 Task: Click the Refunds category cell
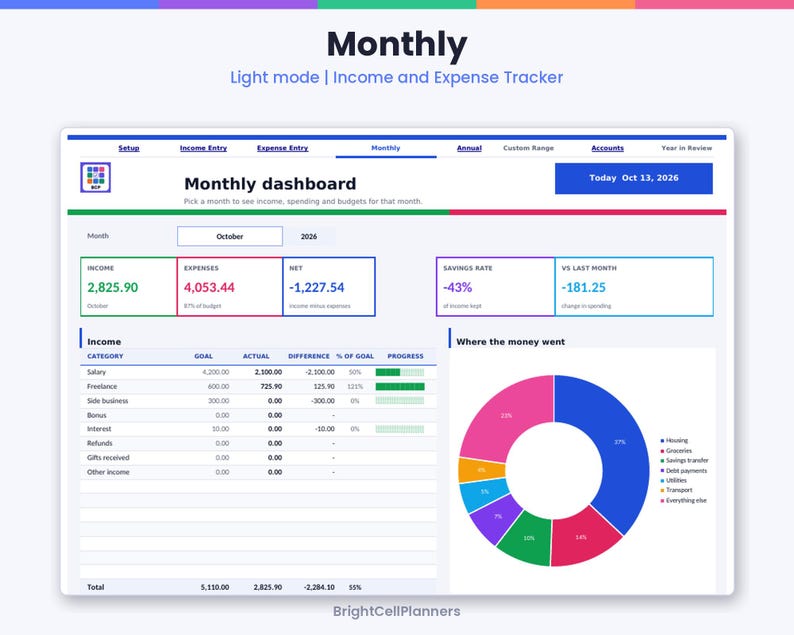click(x=99, y=443)
